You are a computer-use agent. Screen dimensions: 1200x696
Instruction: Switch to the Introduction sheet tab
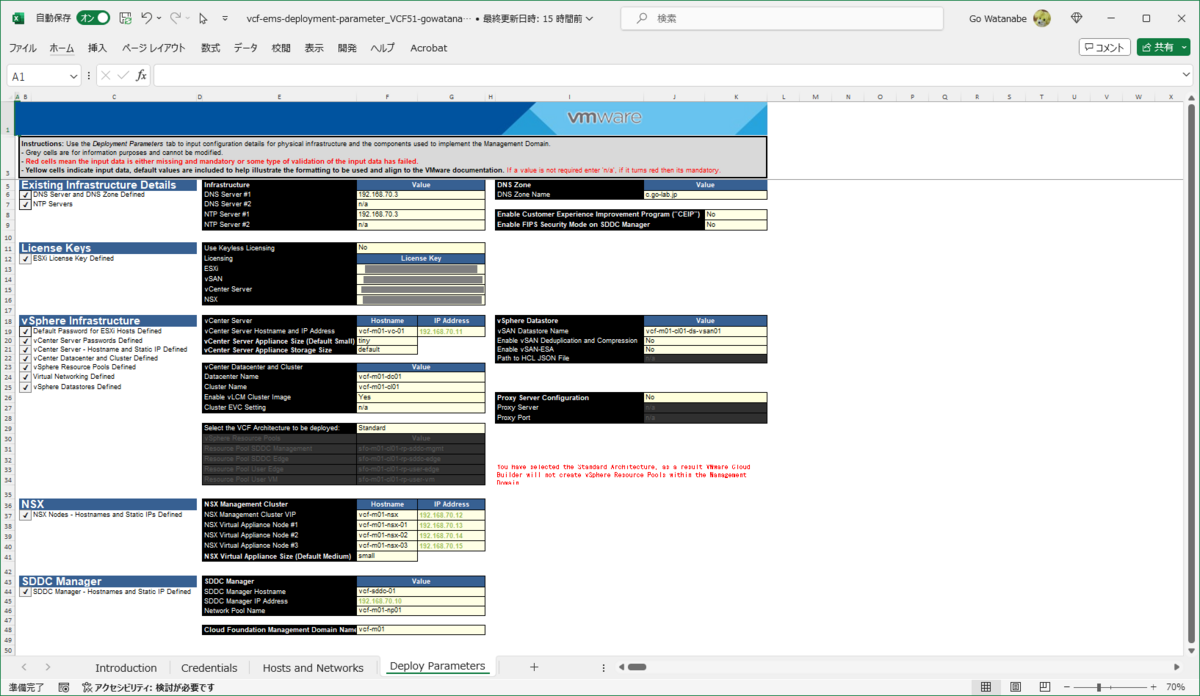[126, 667]
